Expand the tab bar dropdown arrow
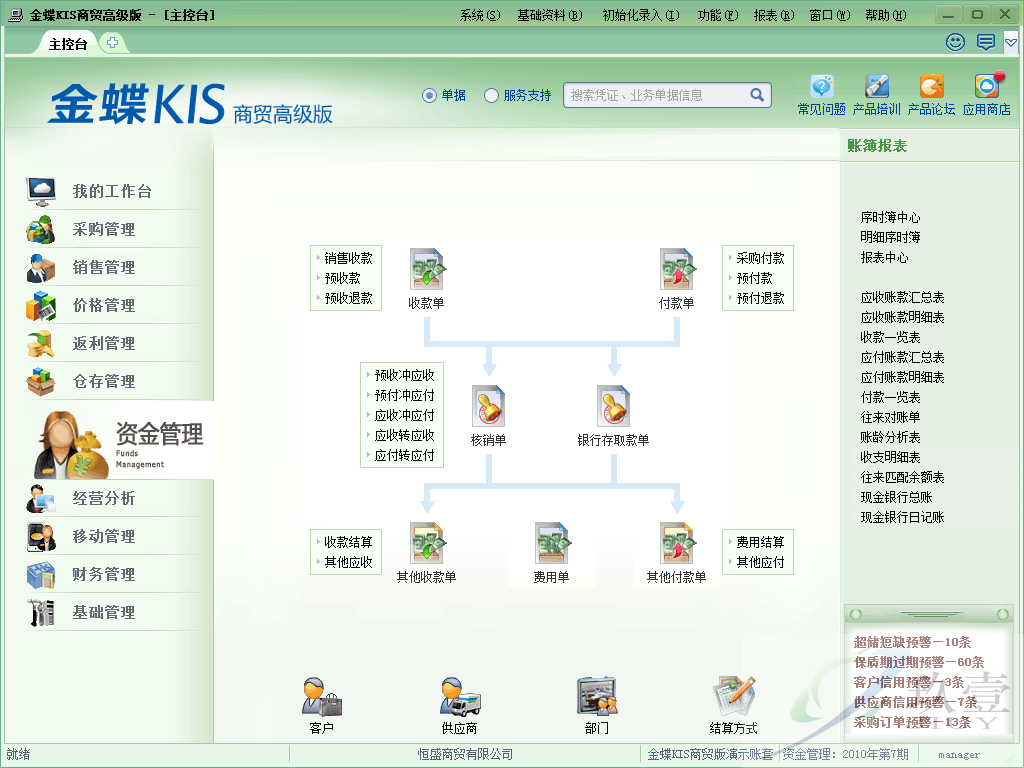 pos(1011,43)
